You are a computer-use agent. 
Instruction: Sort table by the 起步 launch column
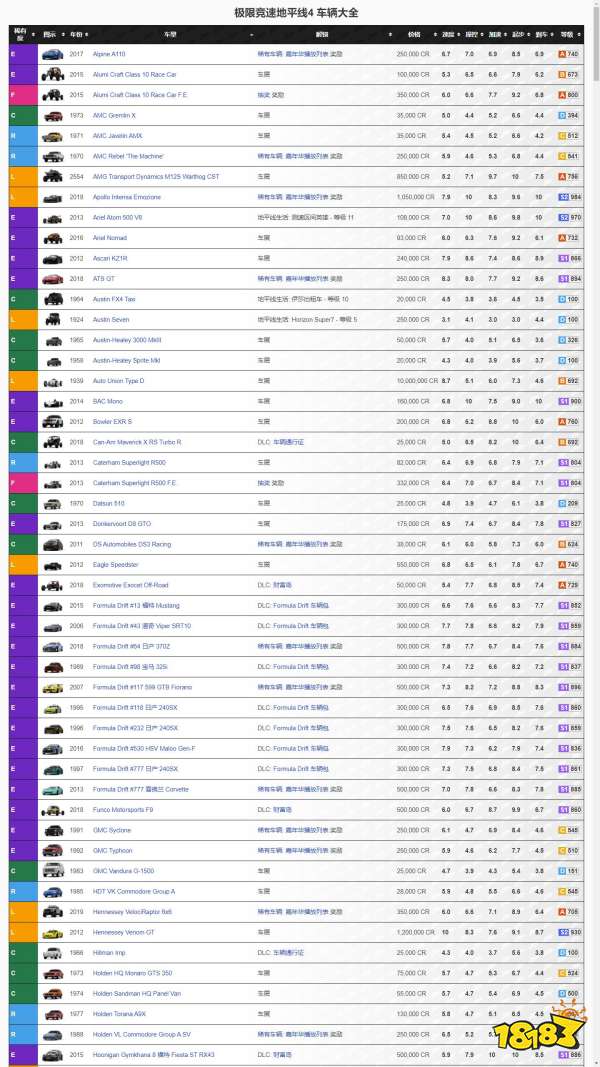click(x=518, y=34)
